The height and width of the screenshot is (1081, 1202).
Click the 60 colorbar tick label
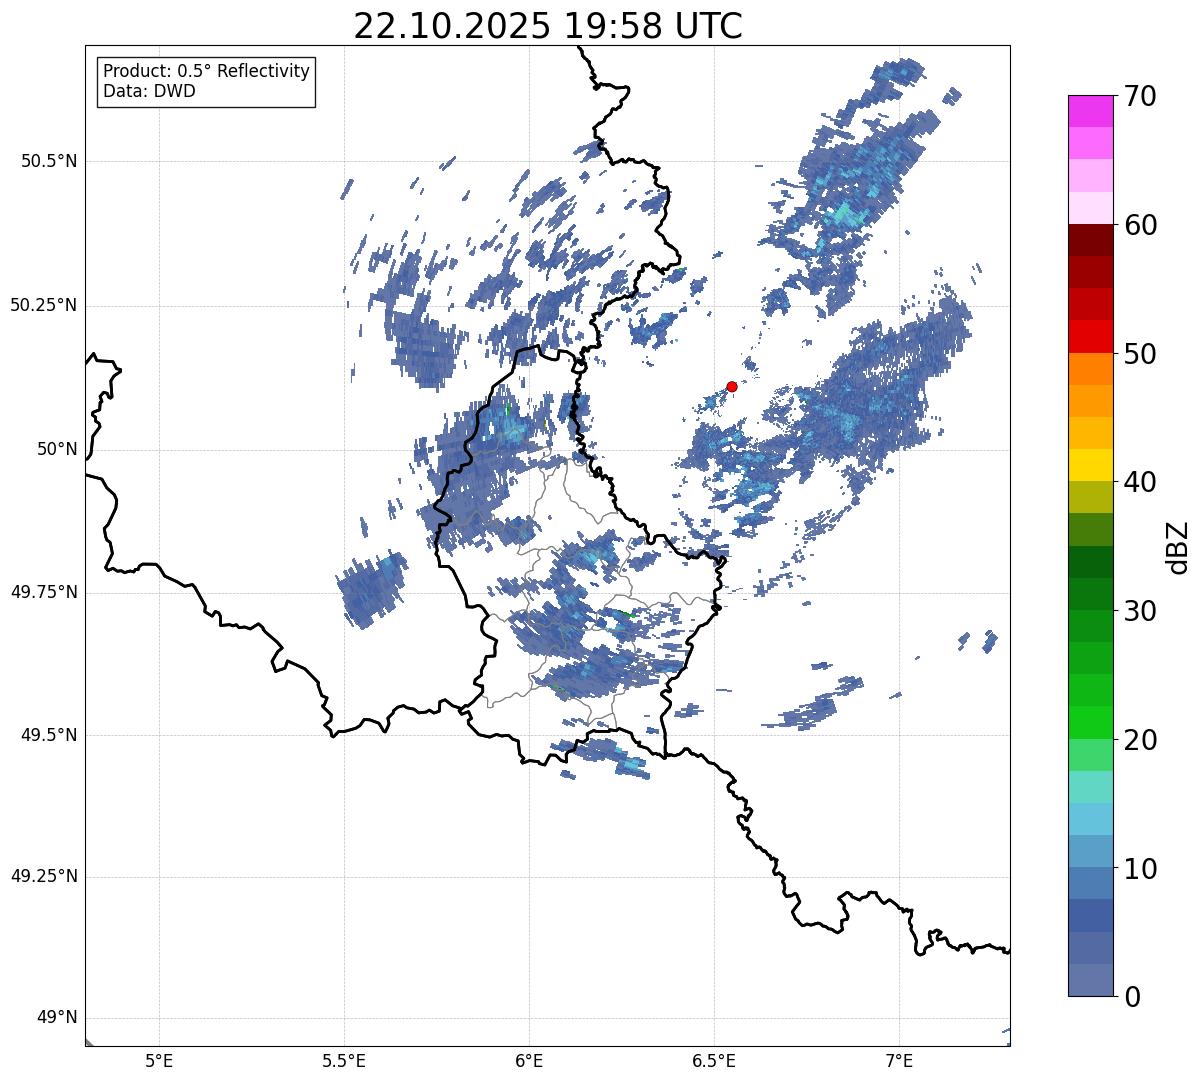(x=1141, y=225)
